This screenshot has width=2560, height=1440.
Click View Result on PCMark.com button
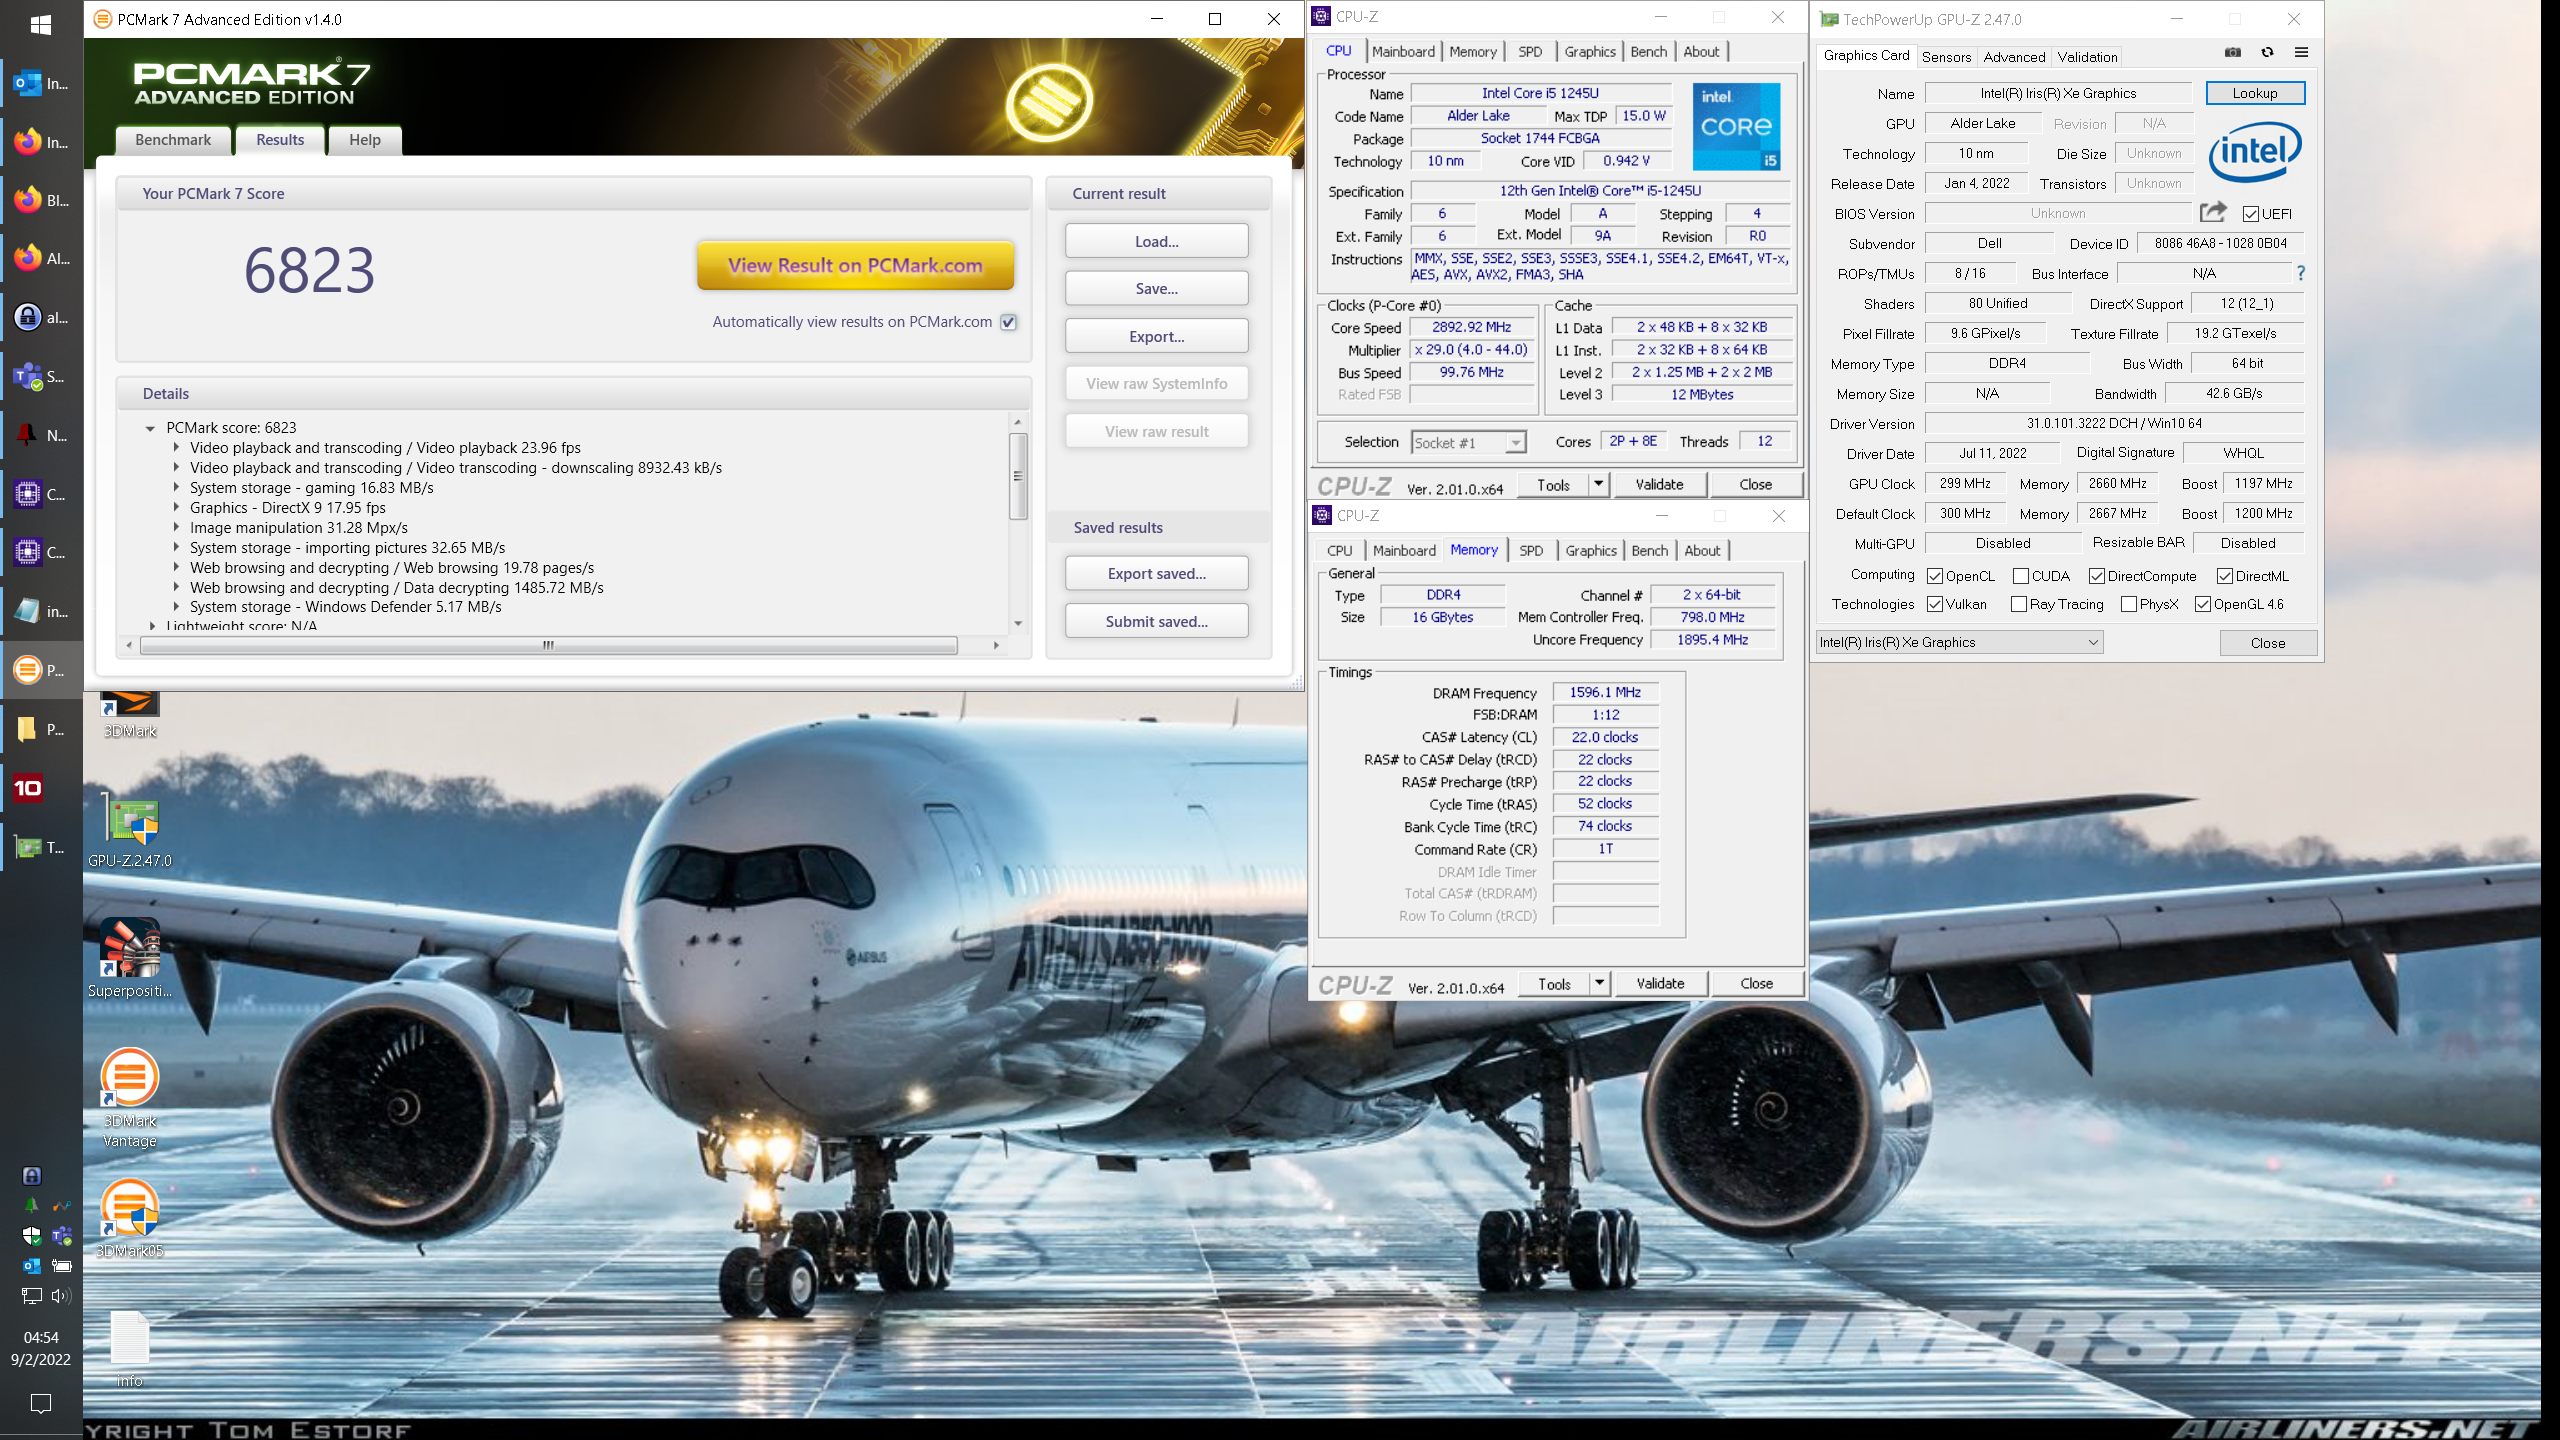855,265
